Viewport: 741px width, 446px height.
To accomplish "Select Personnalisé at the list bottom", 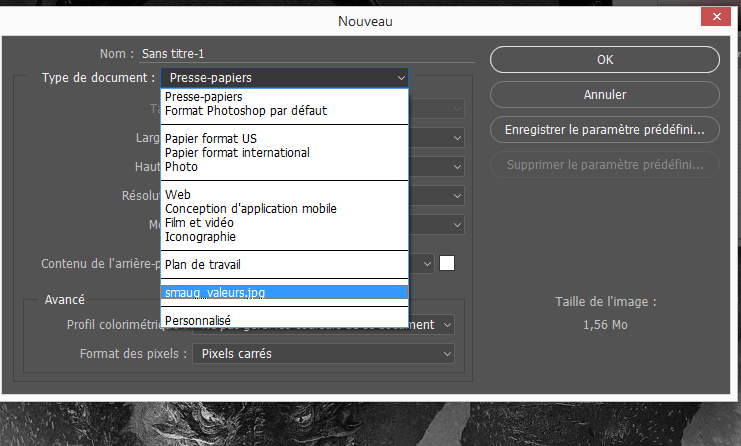I will (199, 321).
